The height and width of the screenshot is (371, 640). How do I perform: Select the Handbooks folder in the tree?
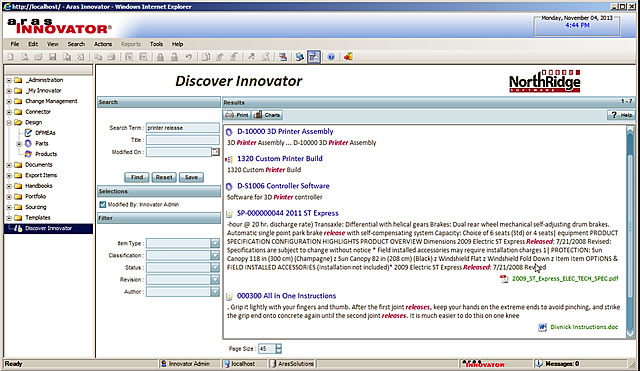tap(39, 186)
